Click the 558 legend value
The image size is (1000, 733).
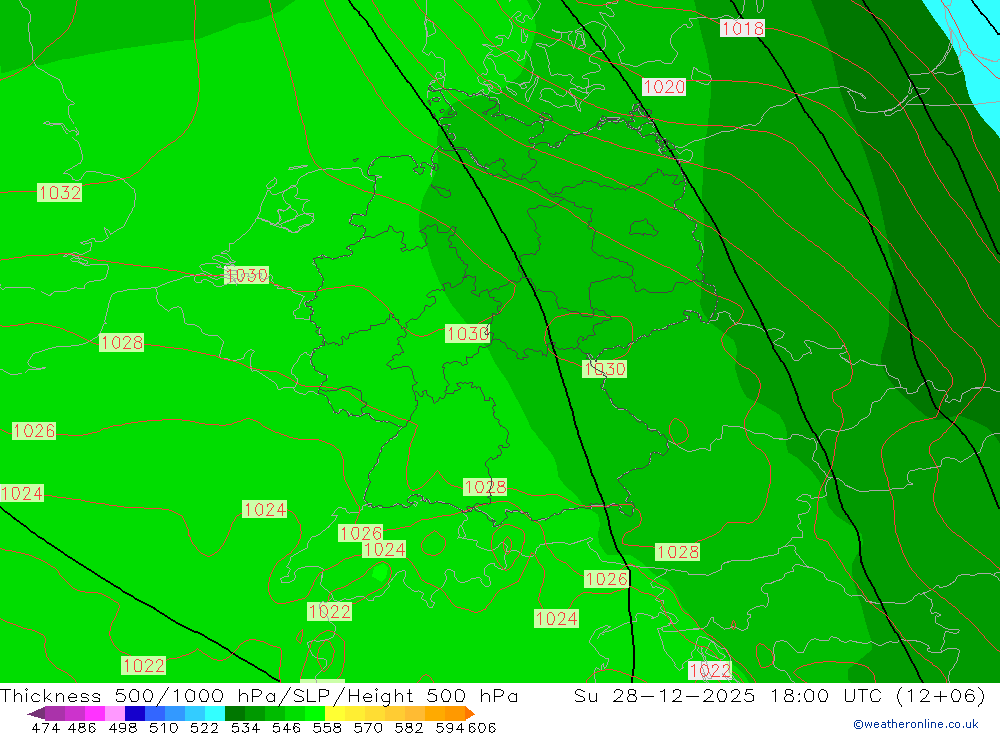pos(327,727)
